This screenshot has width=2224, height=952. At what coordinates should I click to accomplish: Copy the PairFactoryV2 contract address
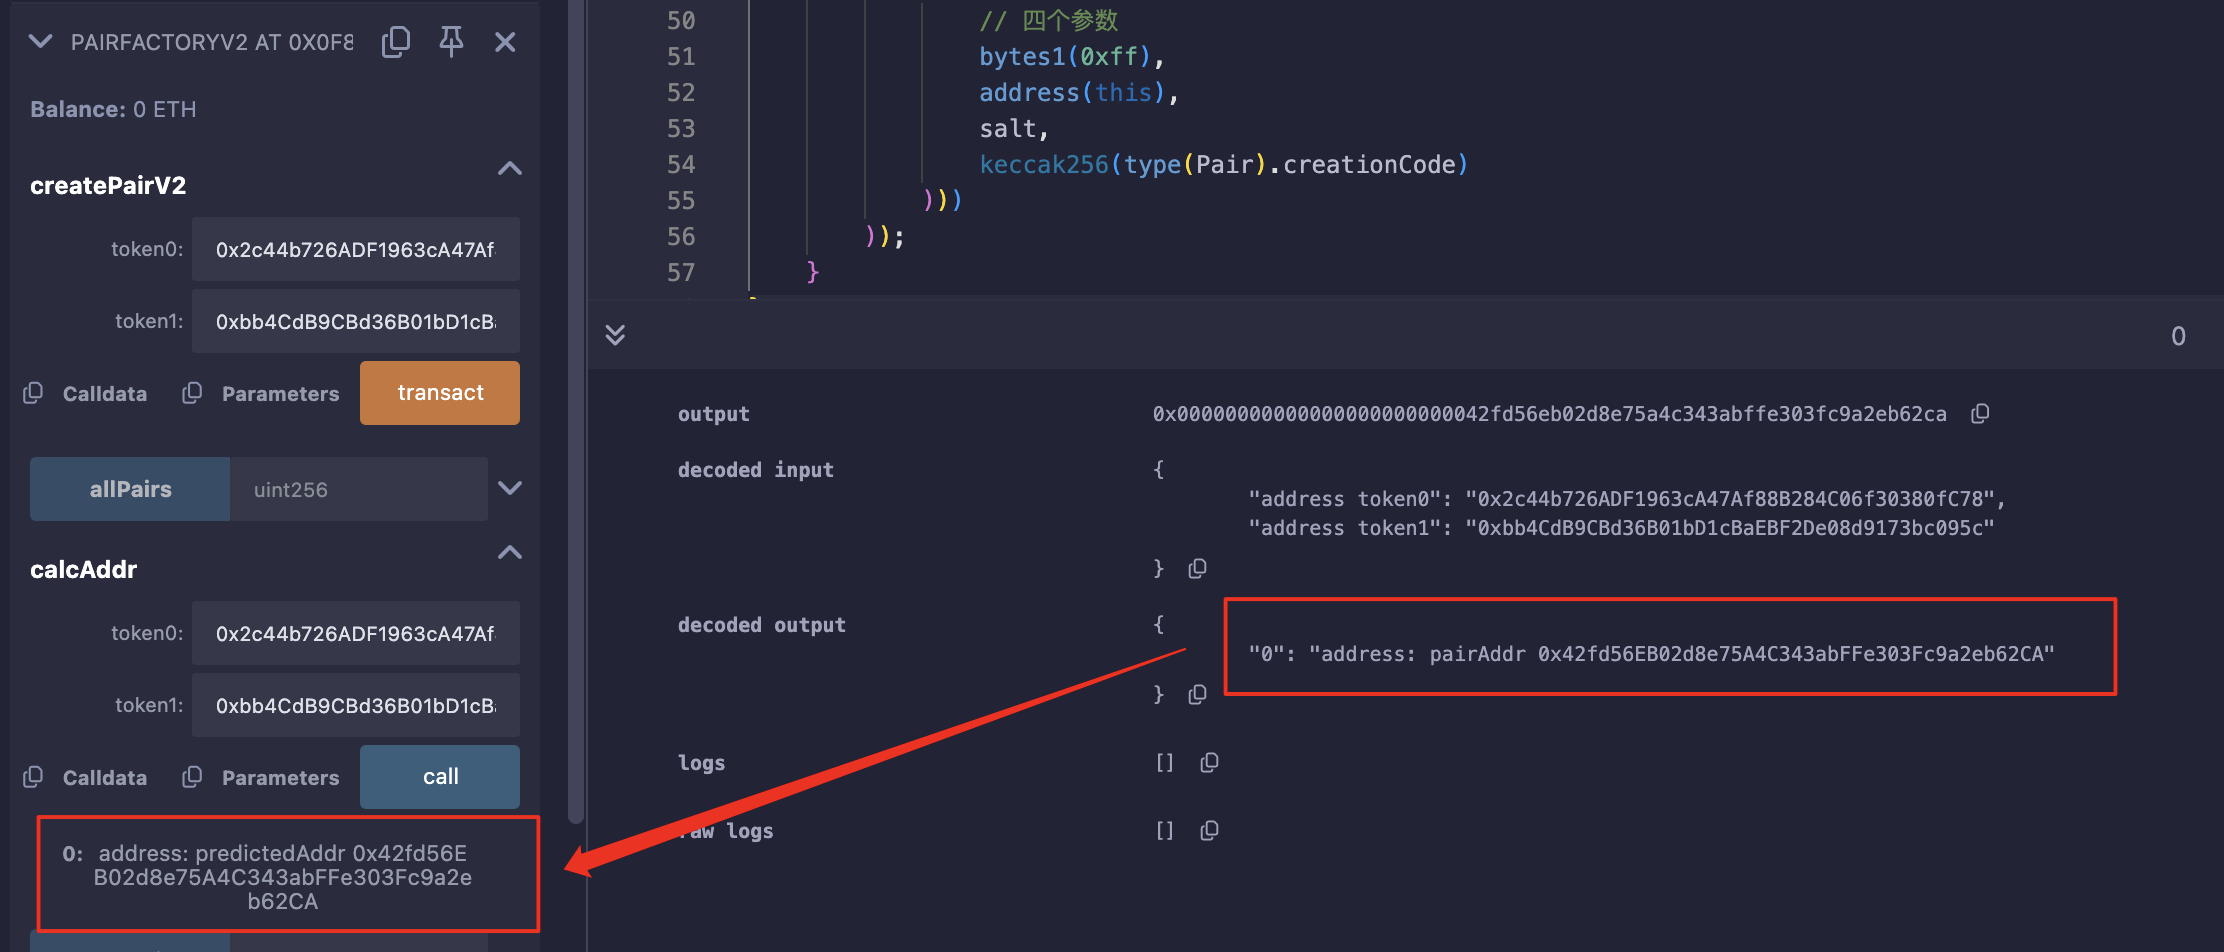(x=396, y=42)
